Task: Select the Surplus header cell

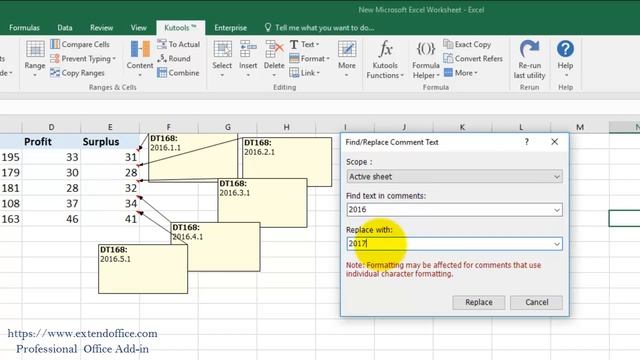Action: [x=110, y=142]
